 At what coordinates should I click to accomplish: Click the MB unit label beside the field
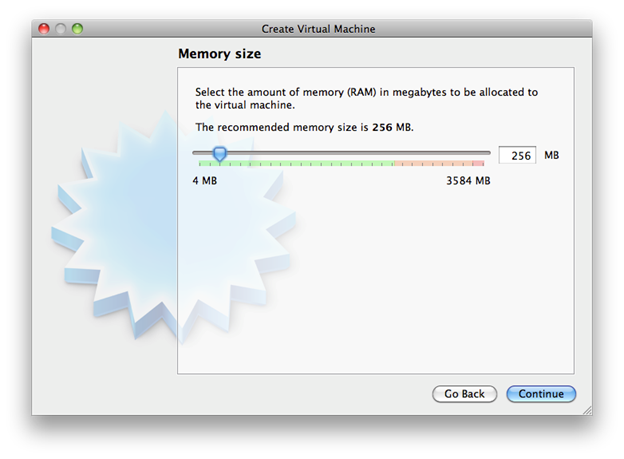click(552, 156)
